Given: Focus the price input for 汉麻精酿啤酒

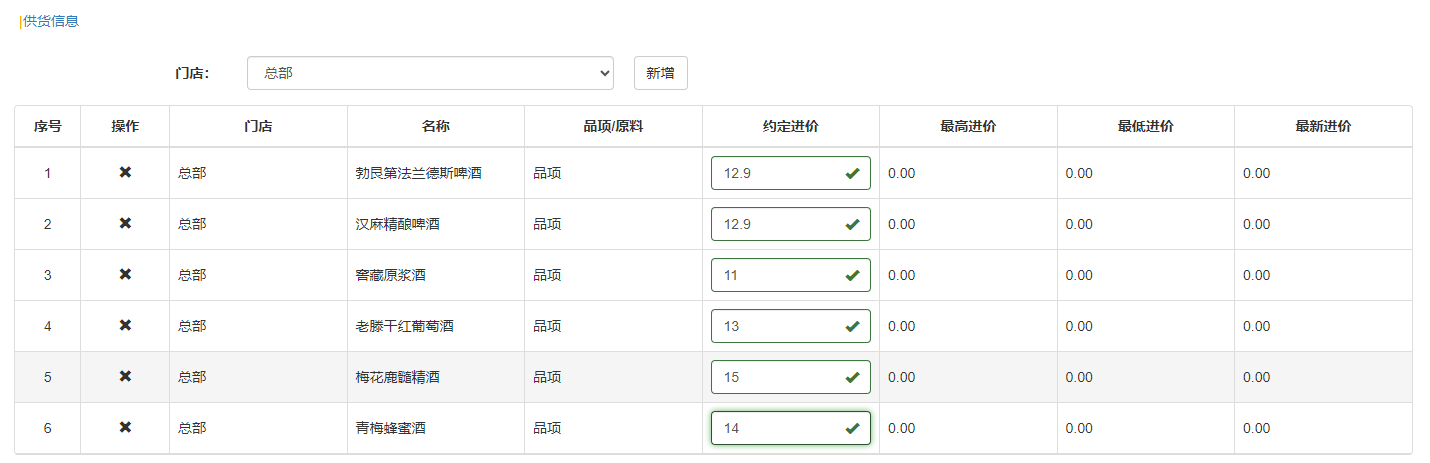Looking at the screenshot, I should point(775,224).
